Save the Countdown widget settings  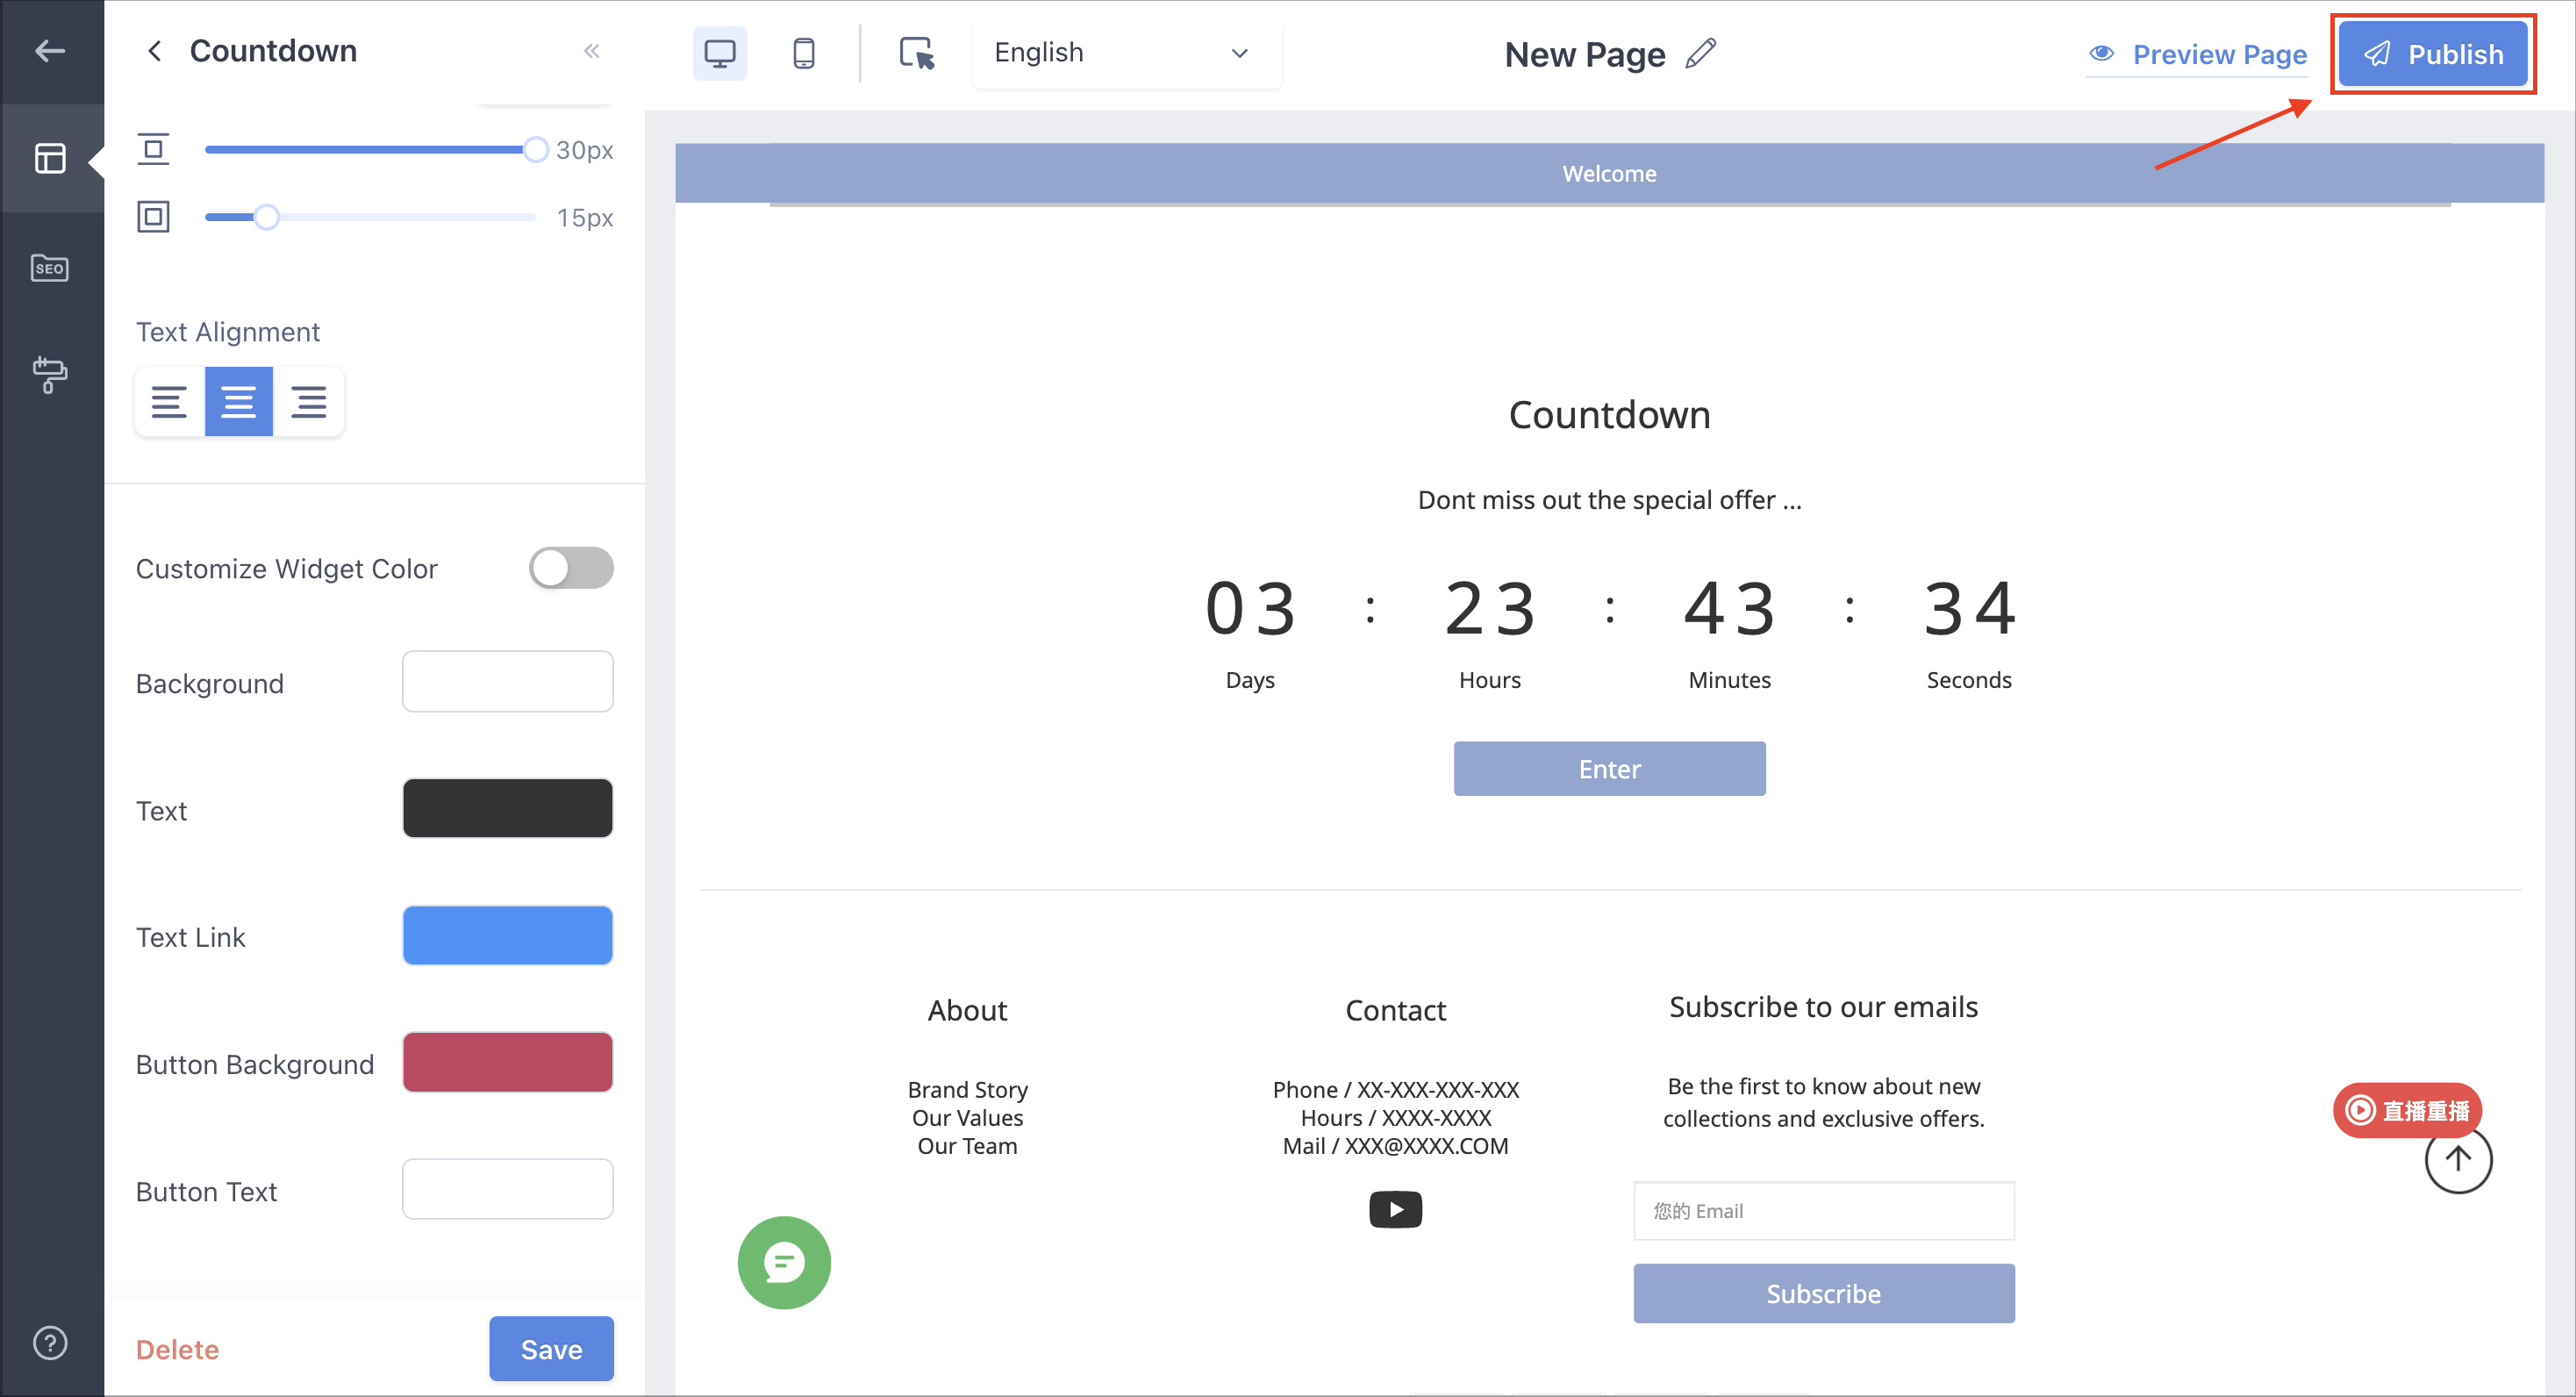[551, 1349]
